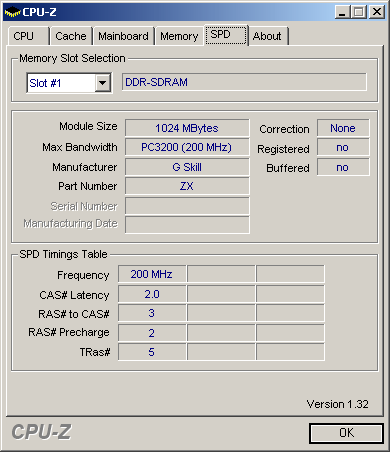
Task: Click the ZX part number field
Action: pyautogui.click(x=187, y=186)
